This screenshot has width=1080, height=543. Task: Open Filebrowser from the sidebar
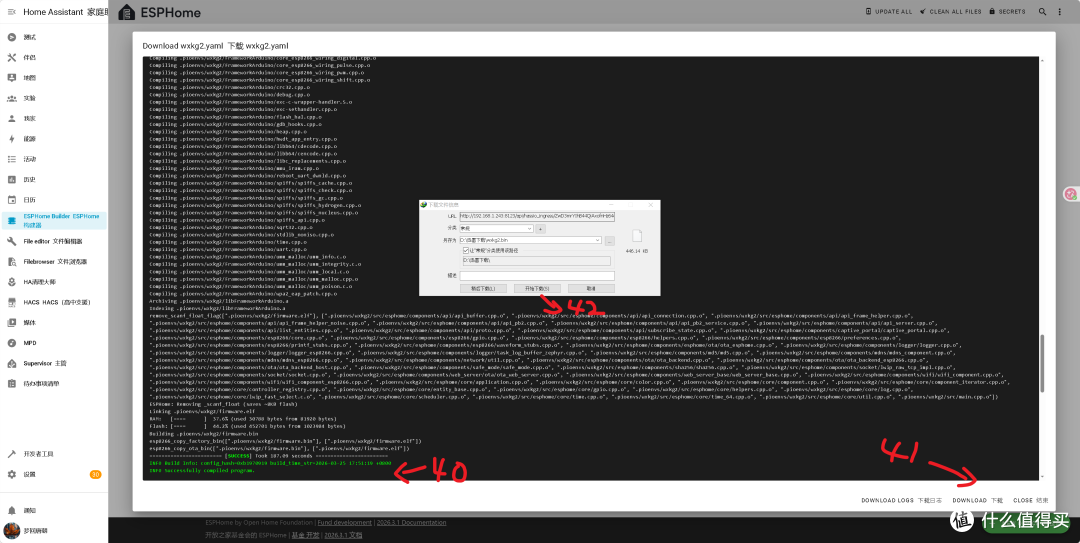click(54, 261)
